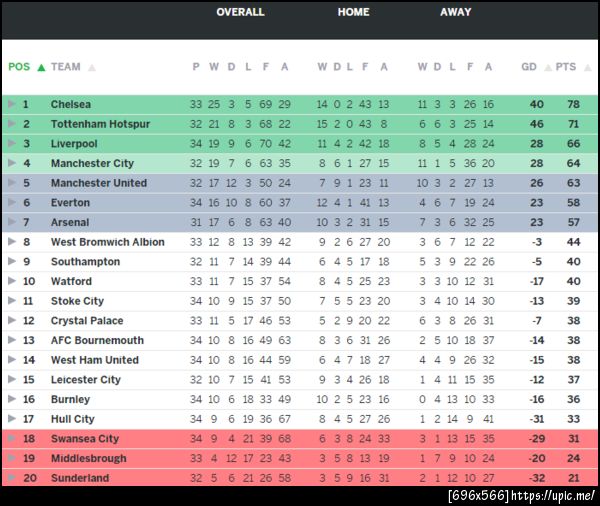Click Chelsea's 78 points value
The height and width of the screenshot is (506, 600).
pos(573,104)
